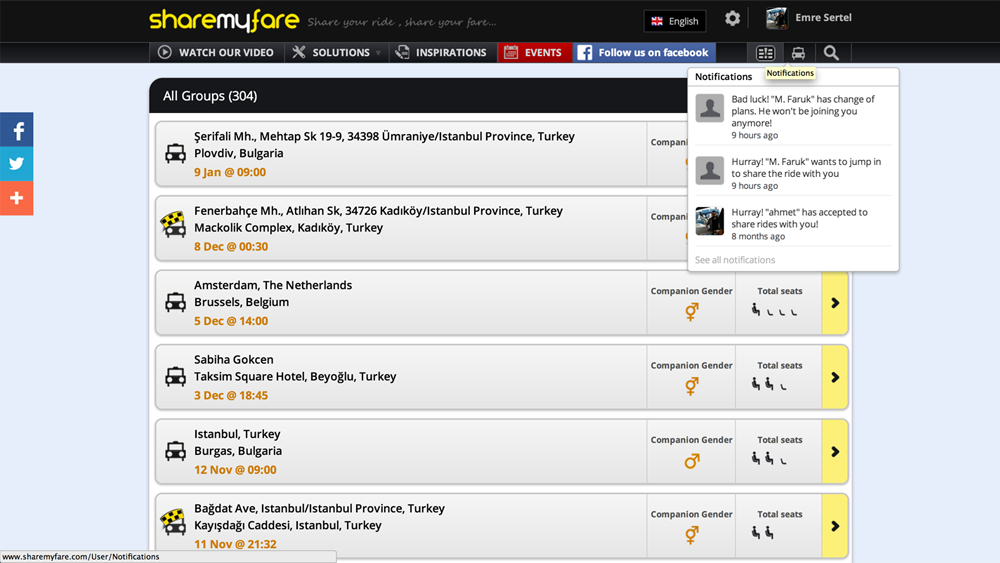This screenshot has width=1000, height=563.
Task: Click Follow us on facebook button
Action: [x=644, y=52]
